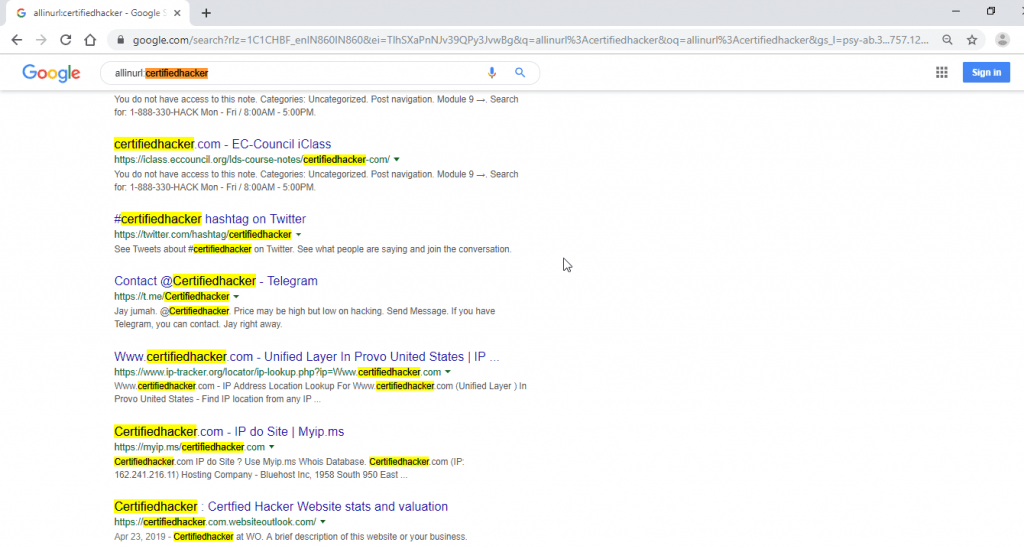Open #certifiedhacker hashtag on Twitter result
The width and height of the screenshot is (1024, 549).
(210, 219)
